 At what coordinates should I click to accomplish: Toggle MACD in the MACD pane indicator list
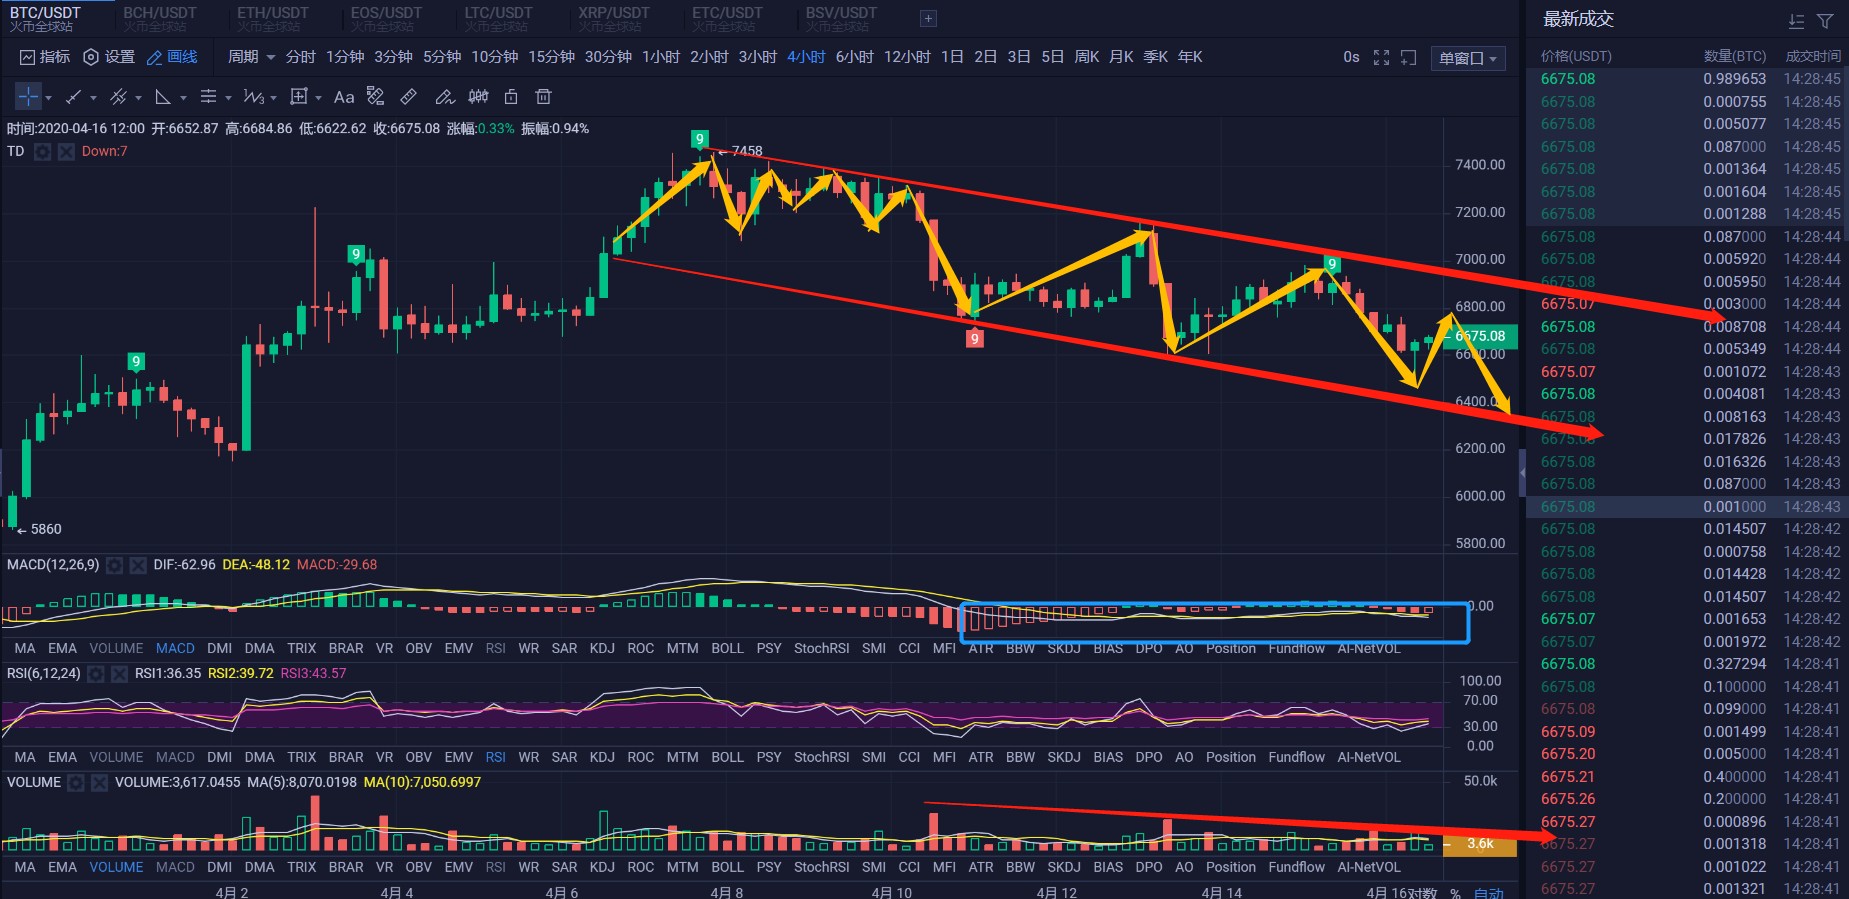coord(175,648)
